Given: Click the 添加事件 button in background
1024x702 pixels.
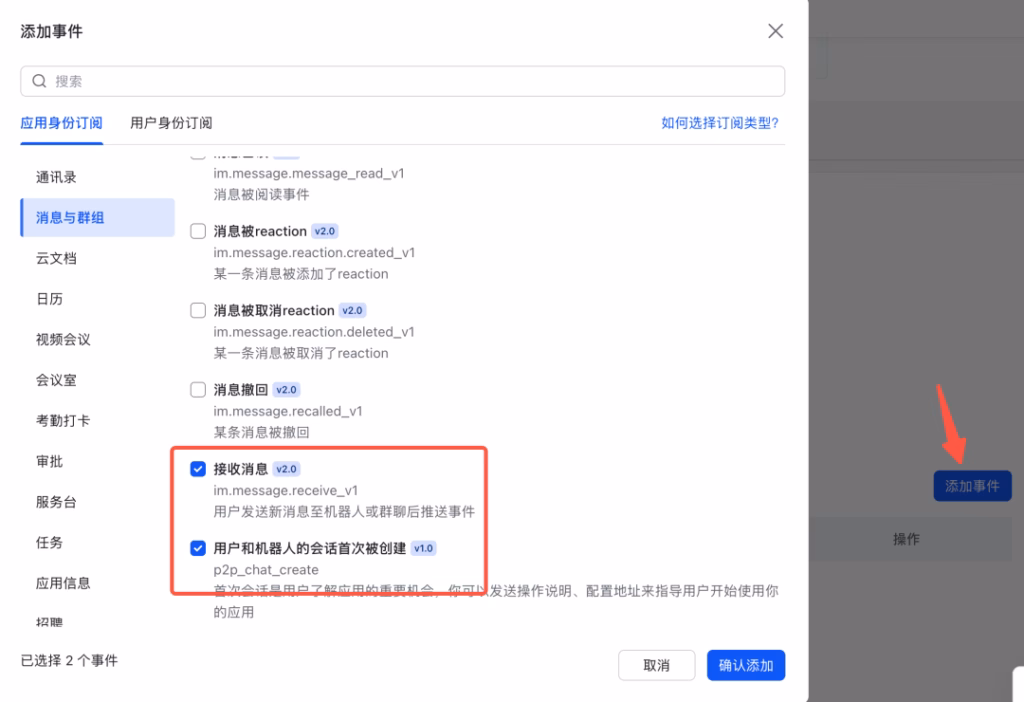Looking at the screenshot, I should (972, 486).
